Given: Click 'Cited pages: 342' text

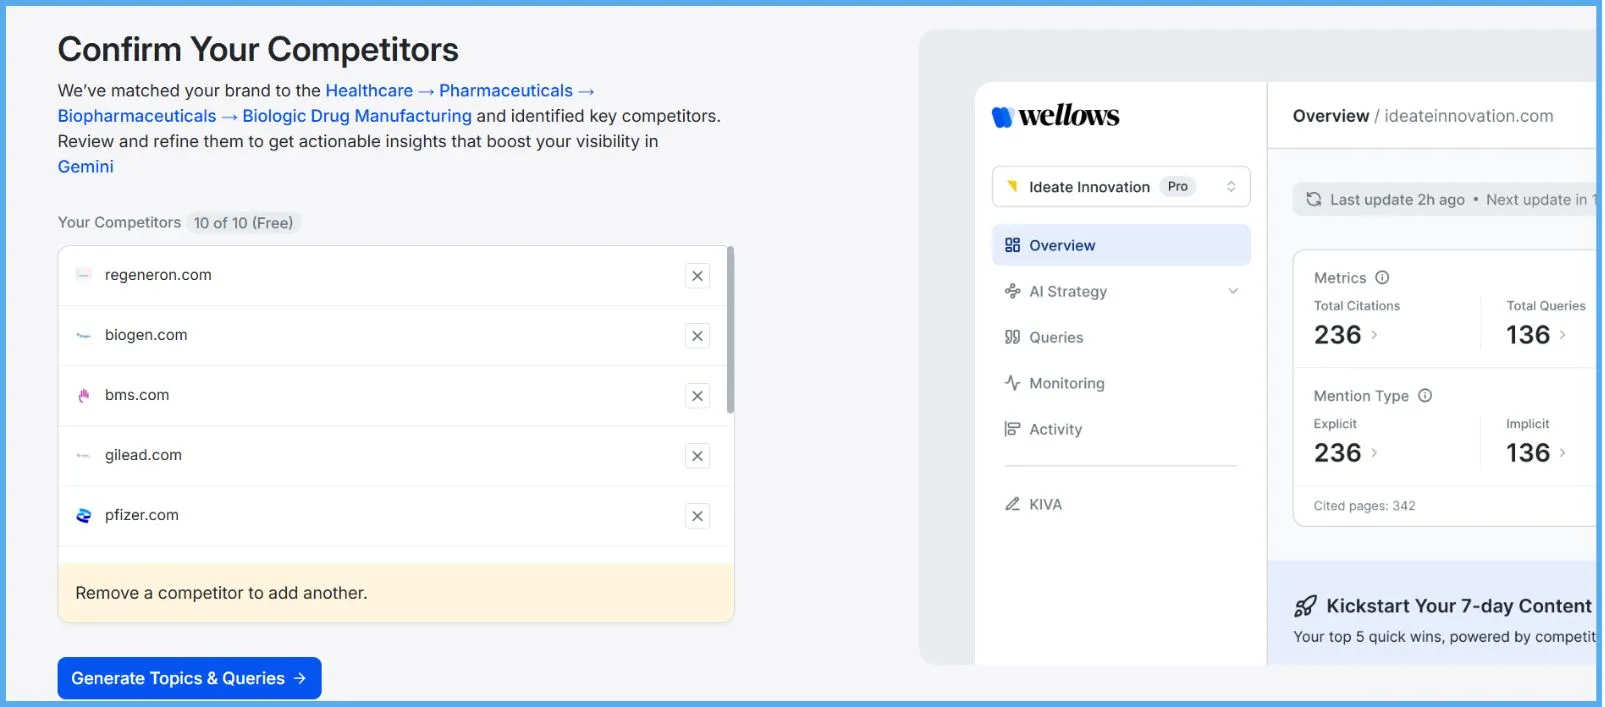Looking at the screenshot, I should pyautogui.click(x=1364, y=506).
